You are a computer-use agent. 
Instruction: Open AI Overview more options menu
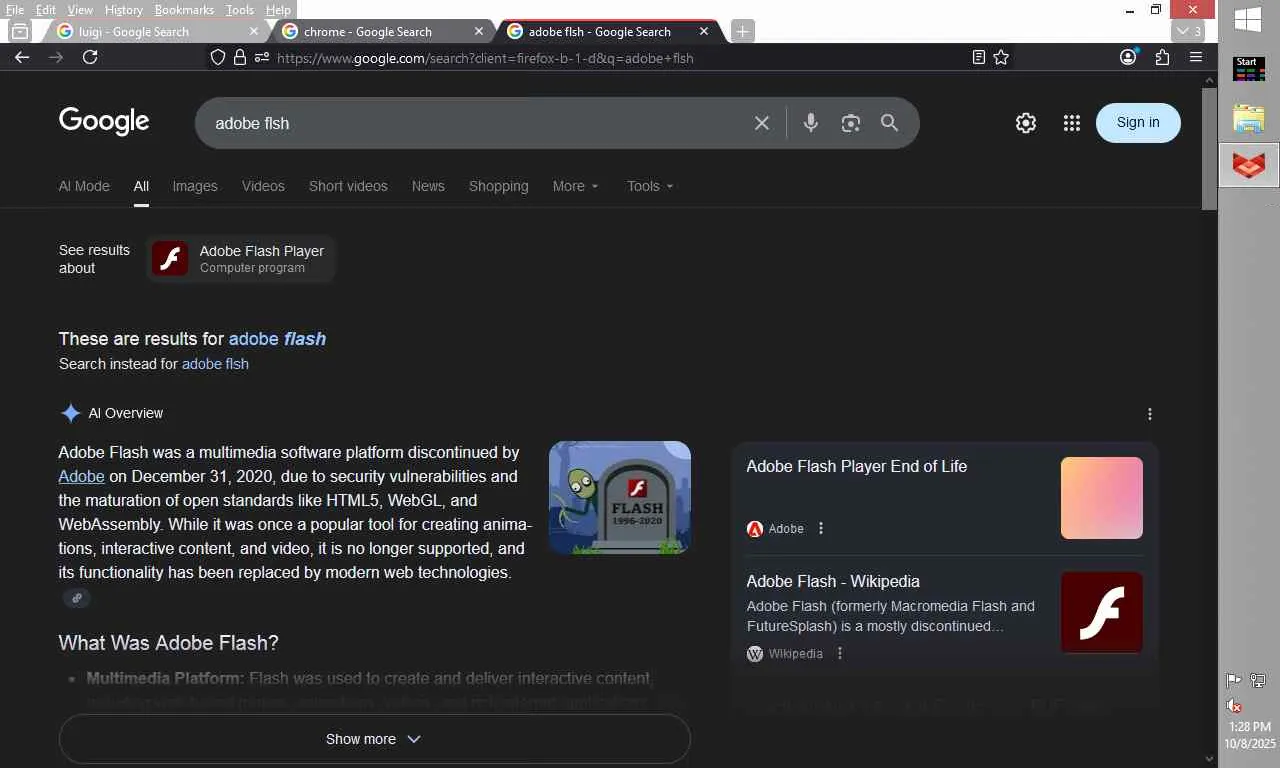pos(1150,414)
